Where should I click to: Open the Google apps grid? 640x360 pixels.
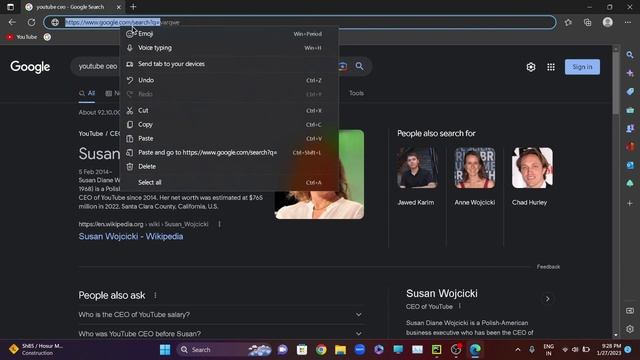pos(551,67)
